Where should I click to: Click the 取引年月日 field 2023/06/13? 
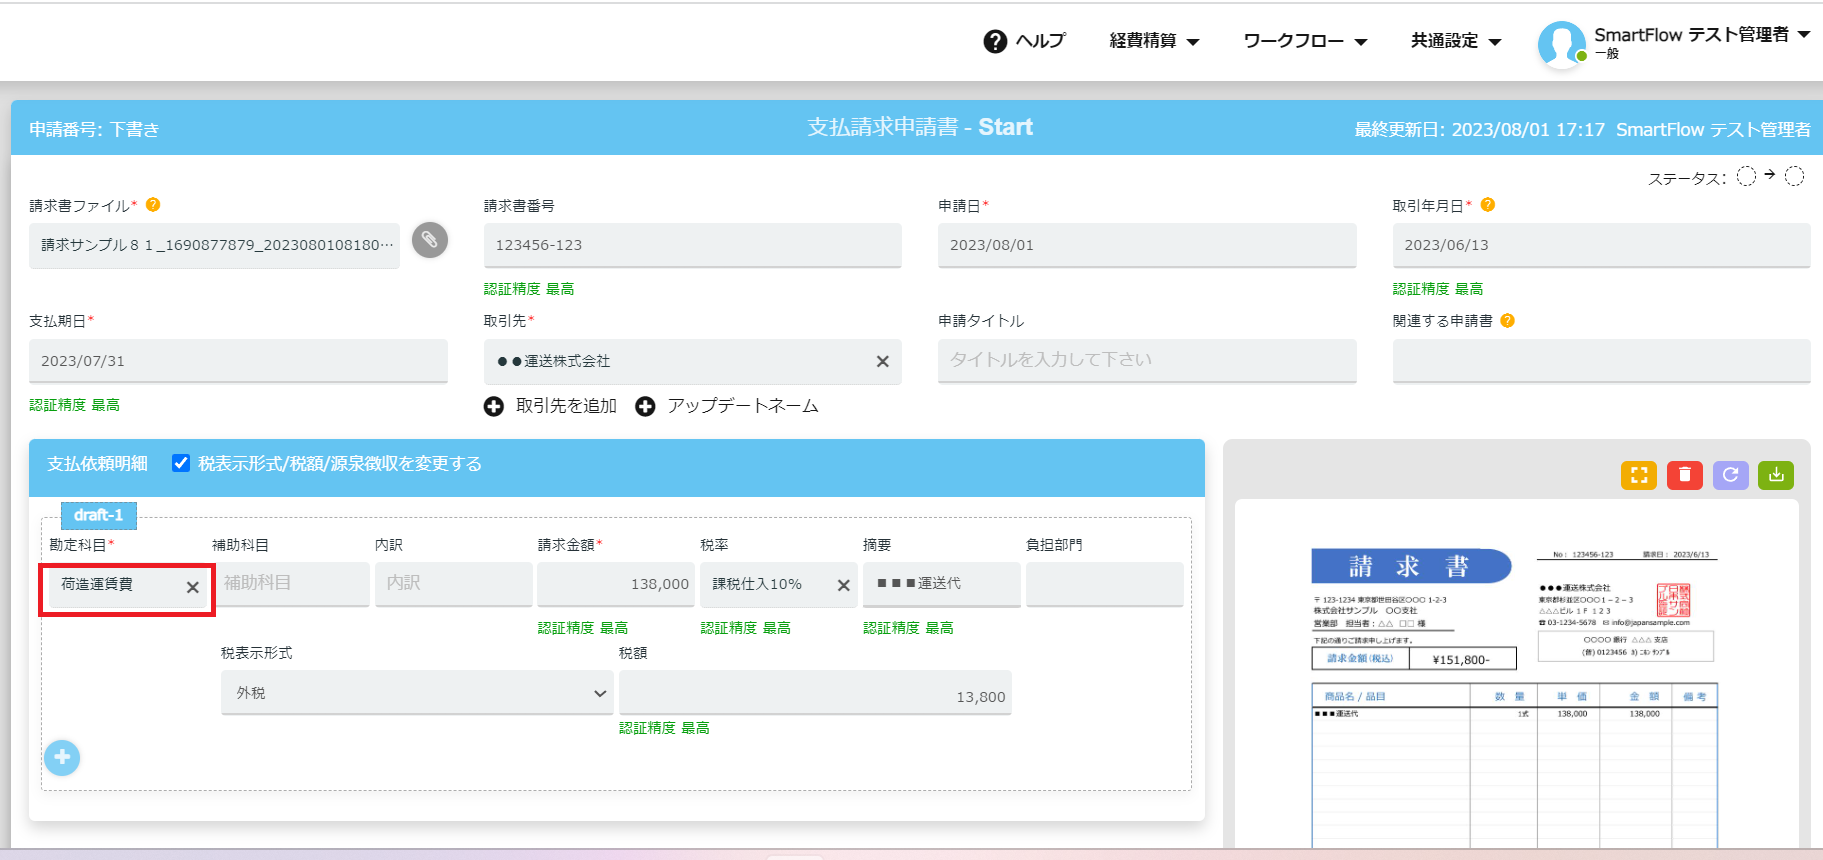[x=1601, y=245]
